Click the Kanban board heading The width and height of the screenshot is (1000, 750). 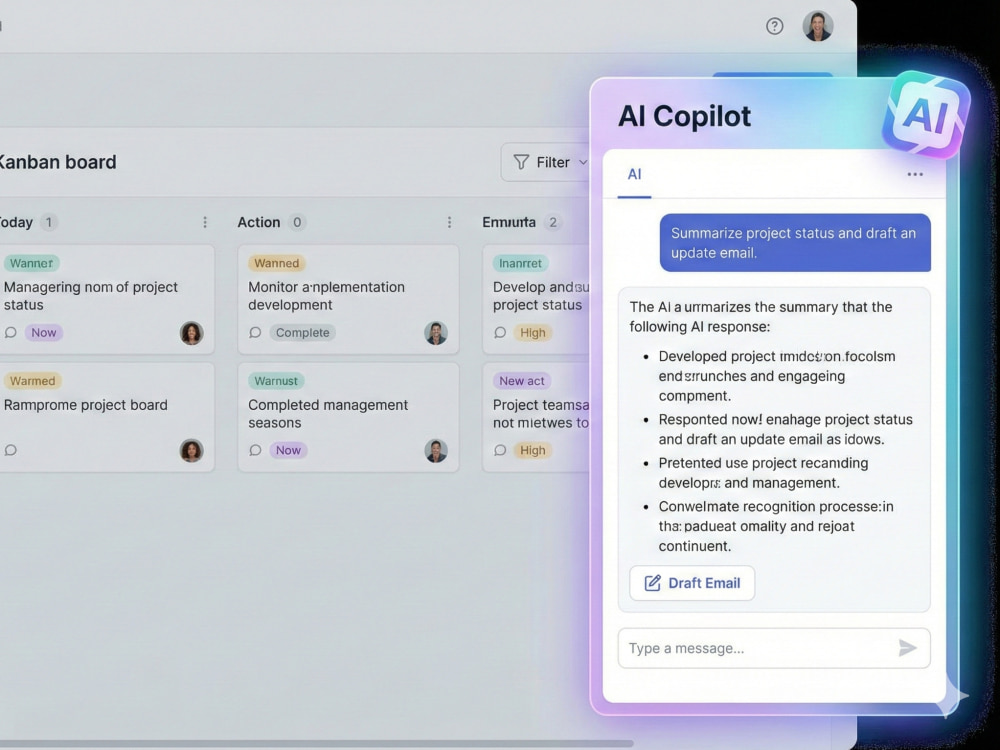click(x=57, y=162)
